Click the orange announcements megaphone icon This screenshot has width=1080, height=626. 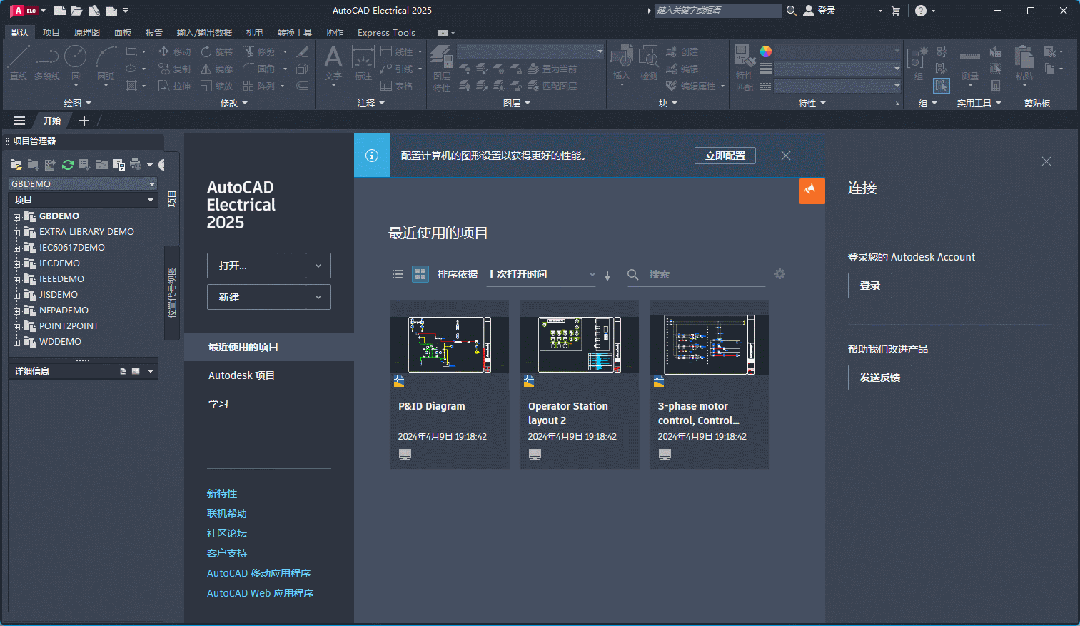pos(811,190)
